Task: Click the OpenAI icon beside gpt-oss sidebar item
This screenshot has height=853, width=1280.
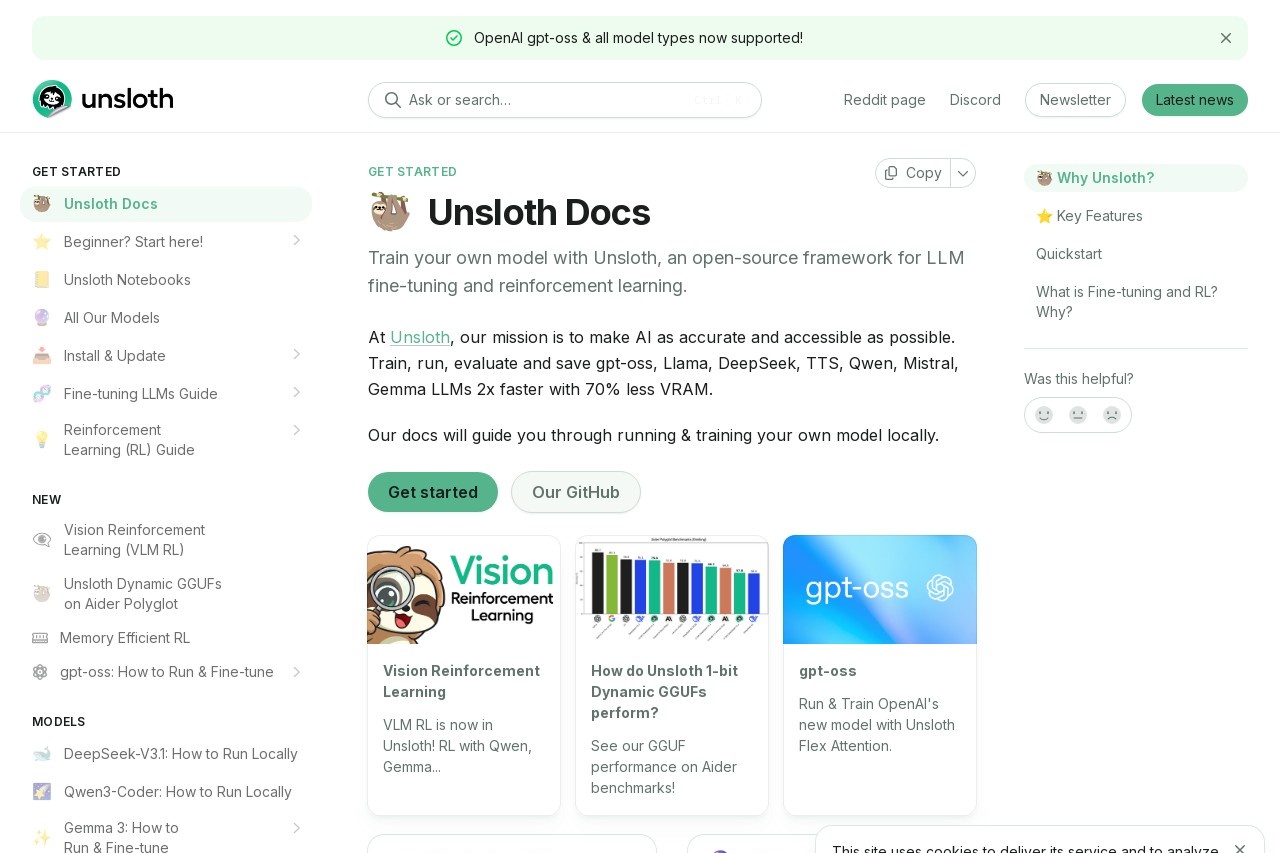Action: click(x=40, y=672)
